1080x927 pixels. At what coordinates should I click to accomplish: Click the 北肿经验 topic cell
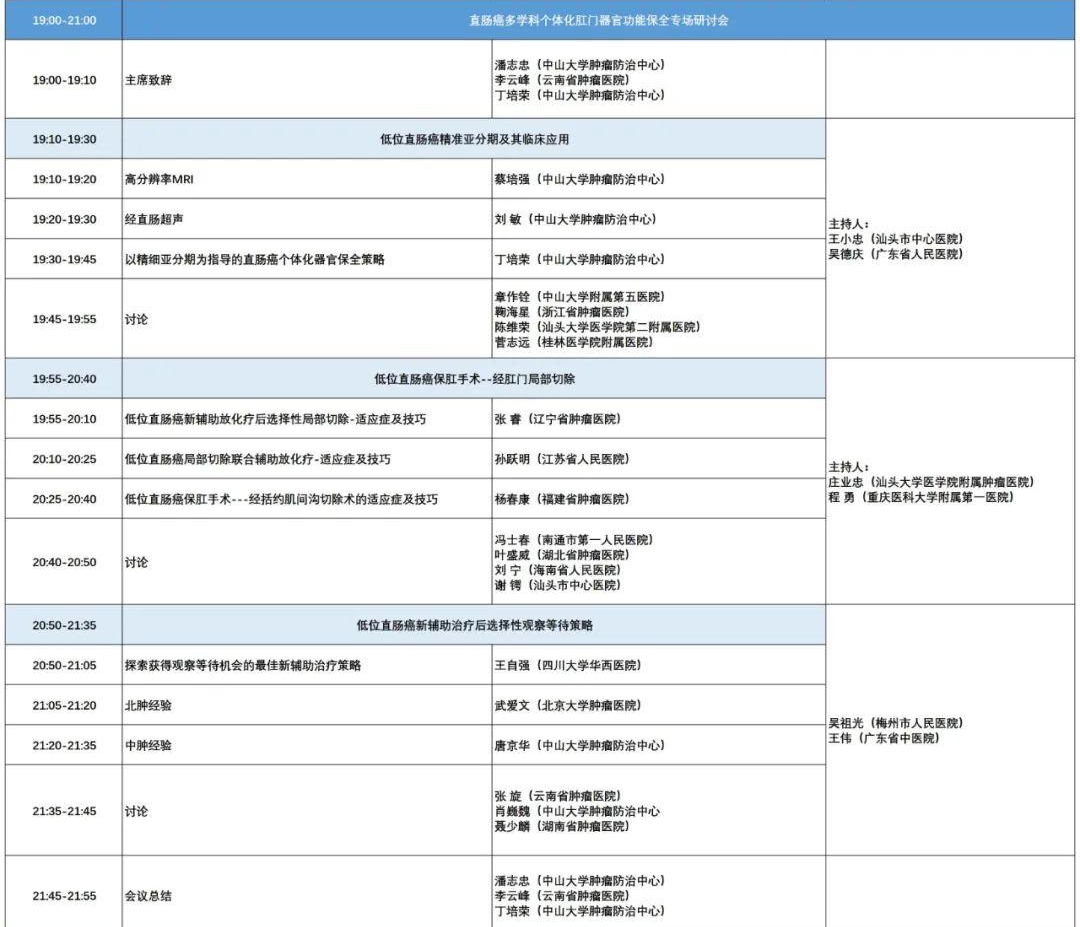coord(307,705)
